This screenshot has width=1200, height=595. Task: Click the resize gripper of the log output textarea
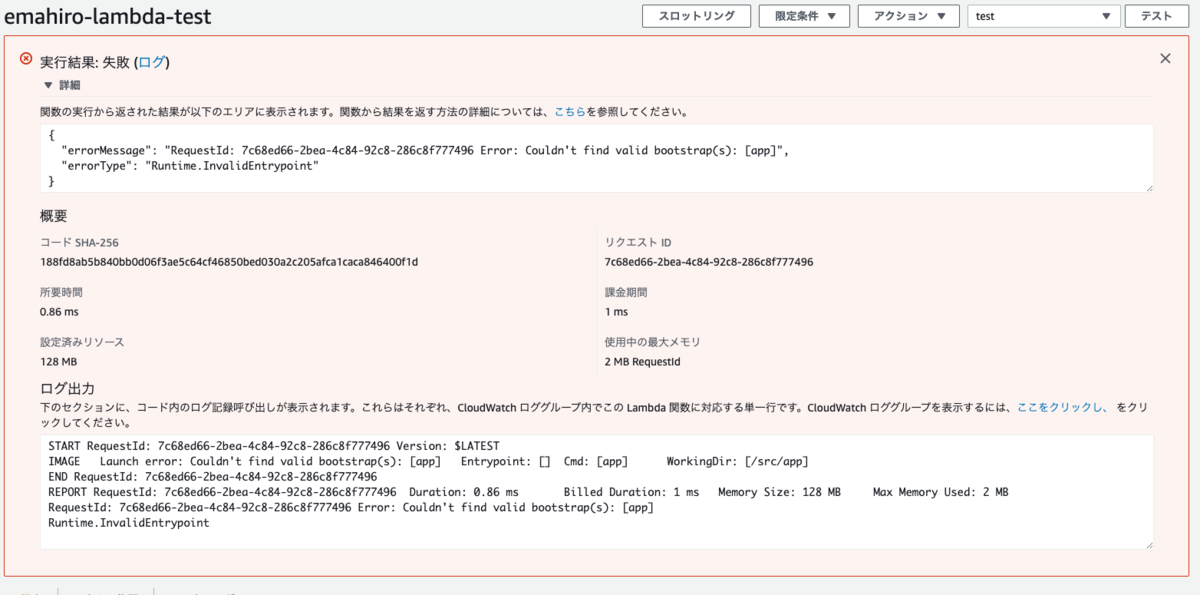coord(1148,544)
